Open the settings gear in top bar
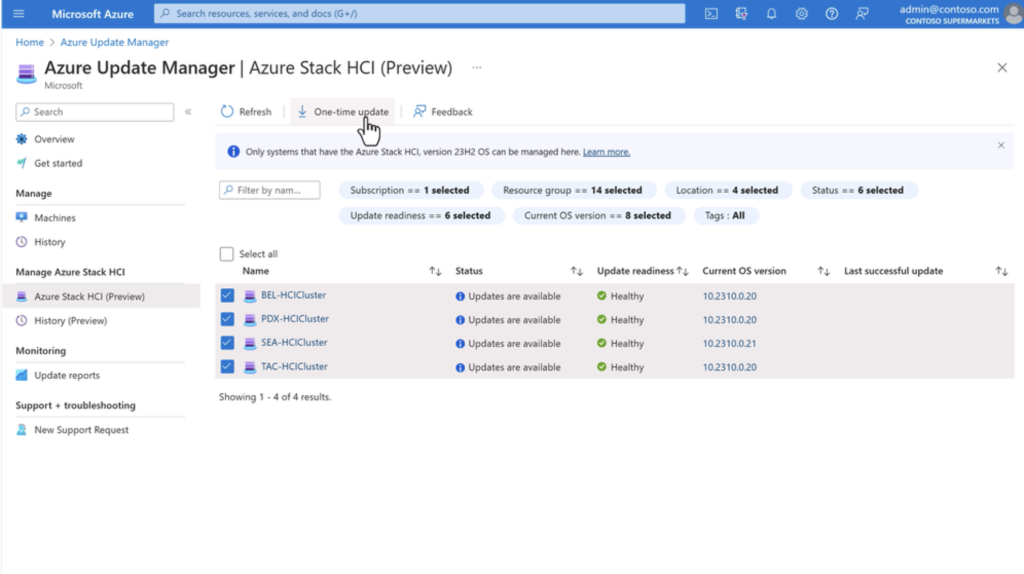 (801, 14)
